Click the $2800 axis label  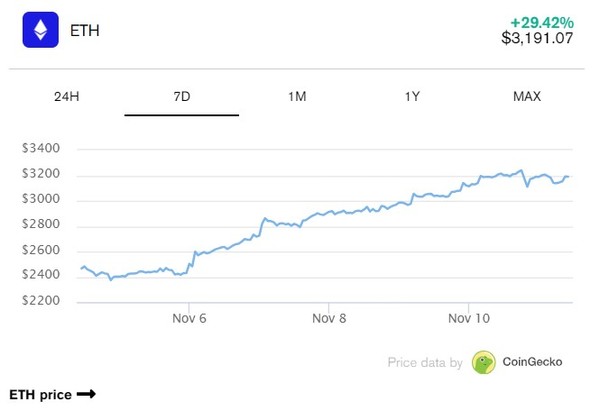click(41, 225)
